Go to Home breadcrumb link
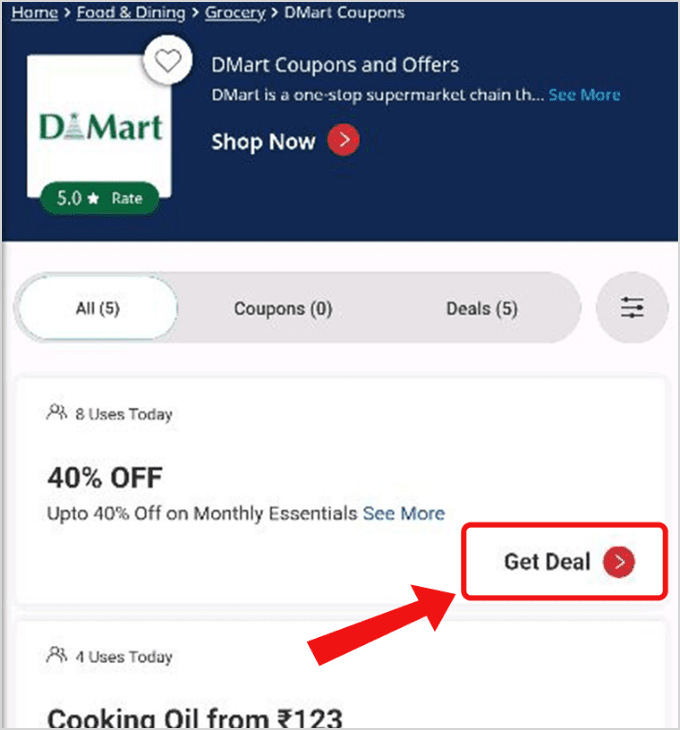This screenshot has height=730, width=680. 34,13
